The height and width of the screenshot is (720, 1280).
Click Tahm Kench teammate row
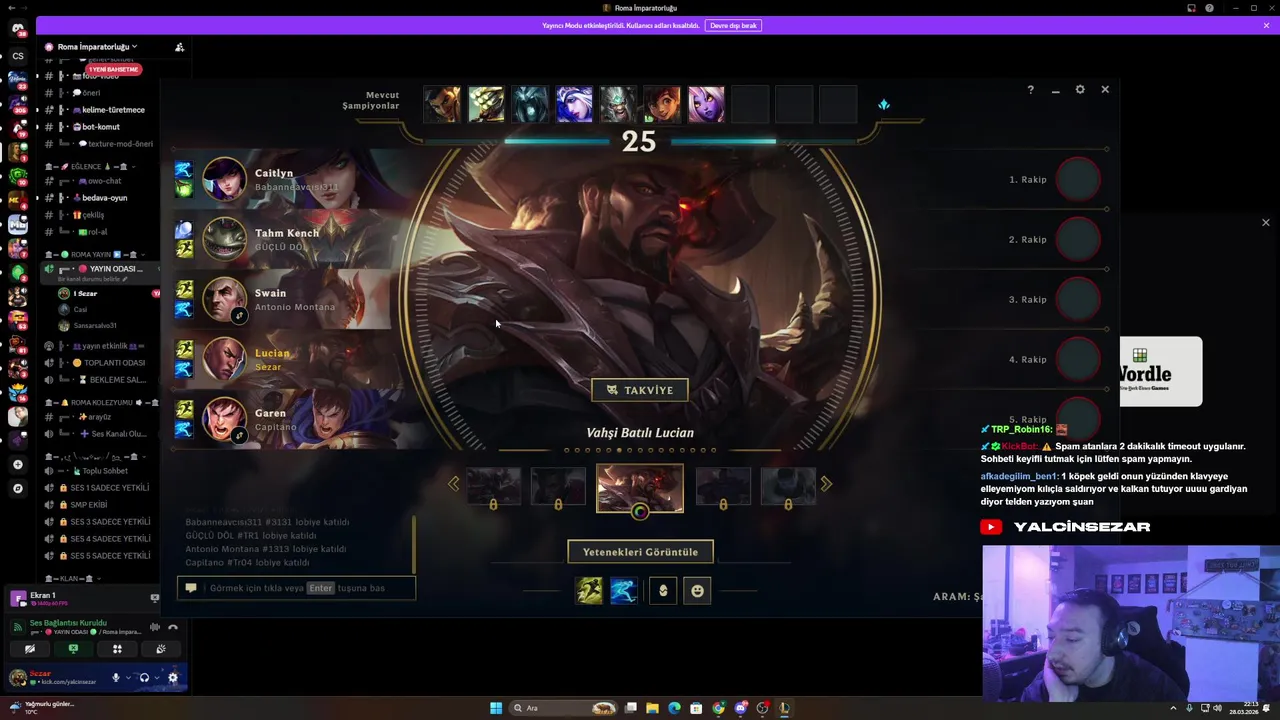click(285, 239)
